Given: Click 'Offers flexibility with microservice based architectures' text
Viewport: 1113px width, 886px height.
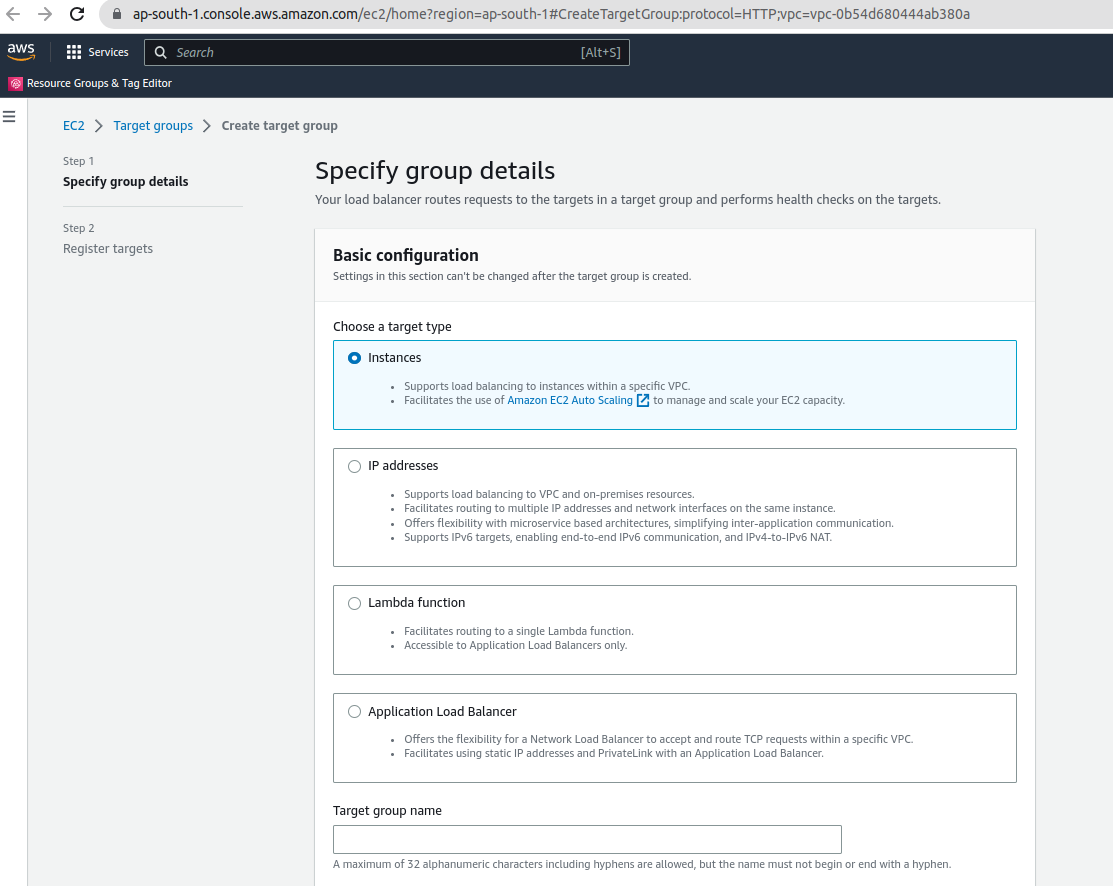Looking at the screenshot, I should (x=649, y=523).
